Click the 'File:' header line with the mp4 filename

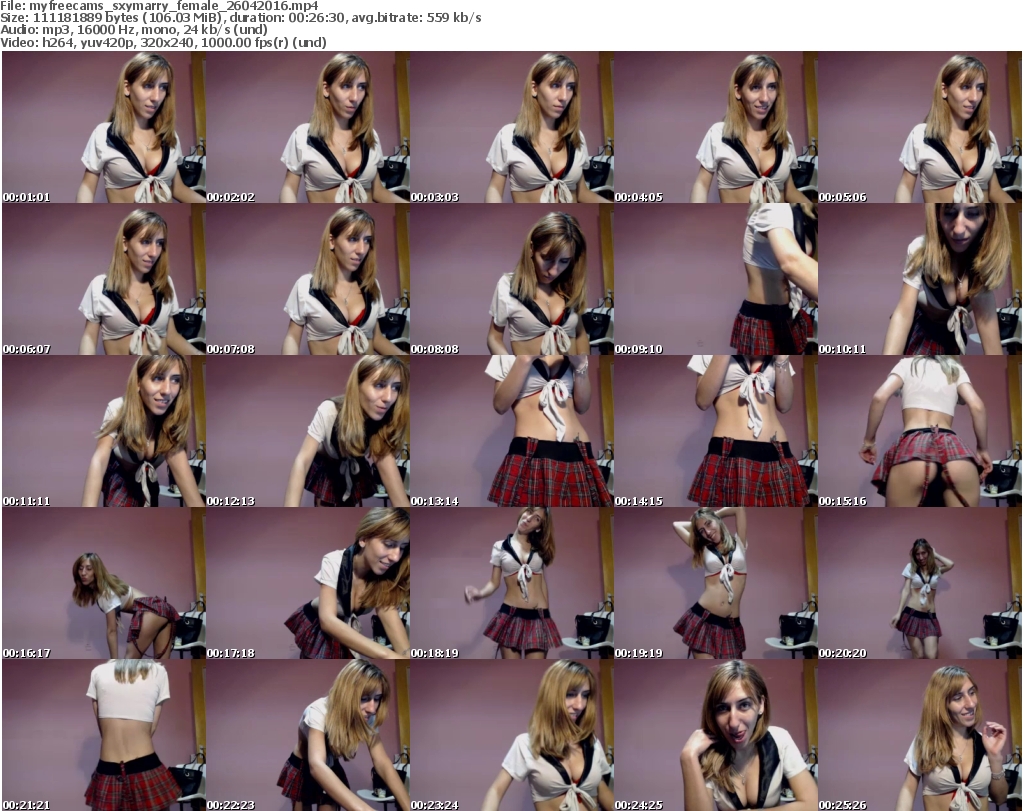(x=159, y=6)
